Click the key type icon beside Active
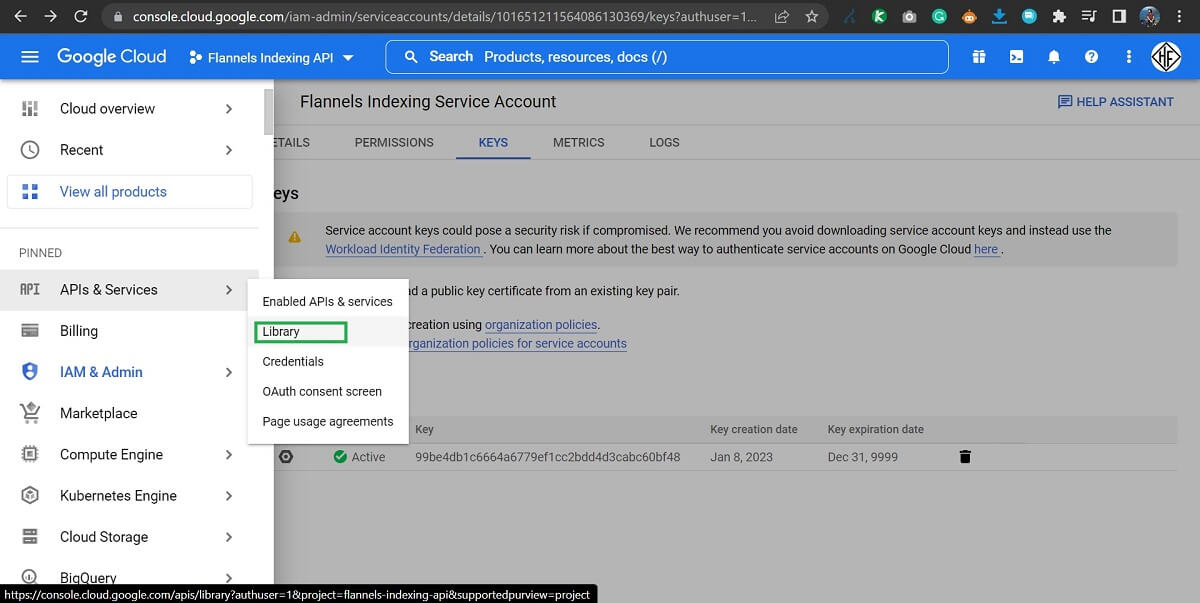This screenshot has height=603, width=1200. tap(286, 457)
